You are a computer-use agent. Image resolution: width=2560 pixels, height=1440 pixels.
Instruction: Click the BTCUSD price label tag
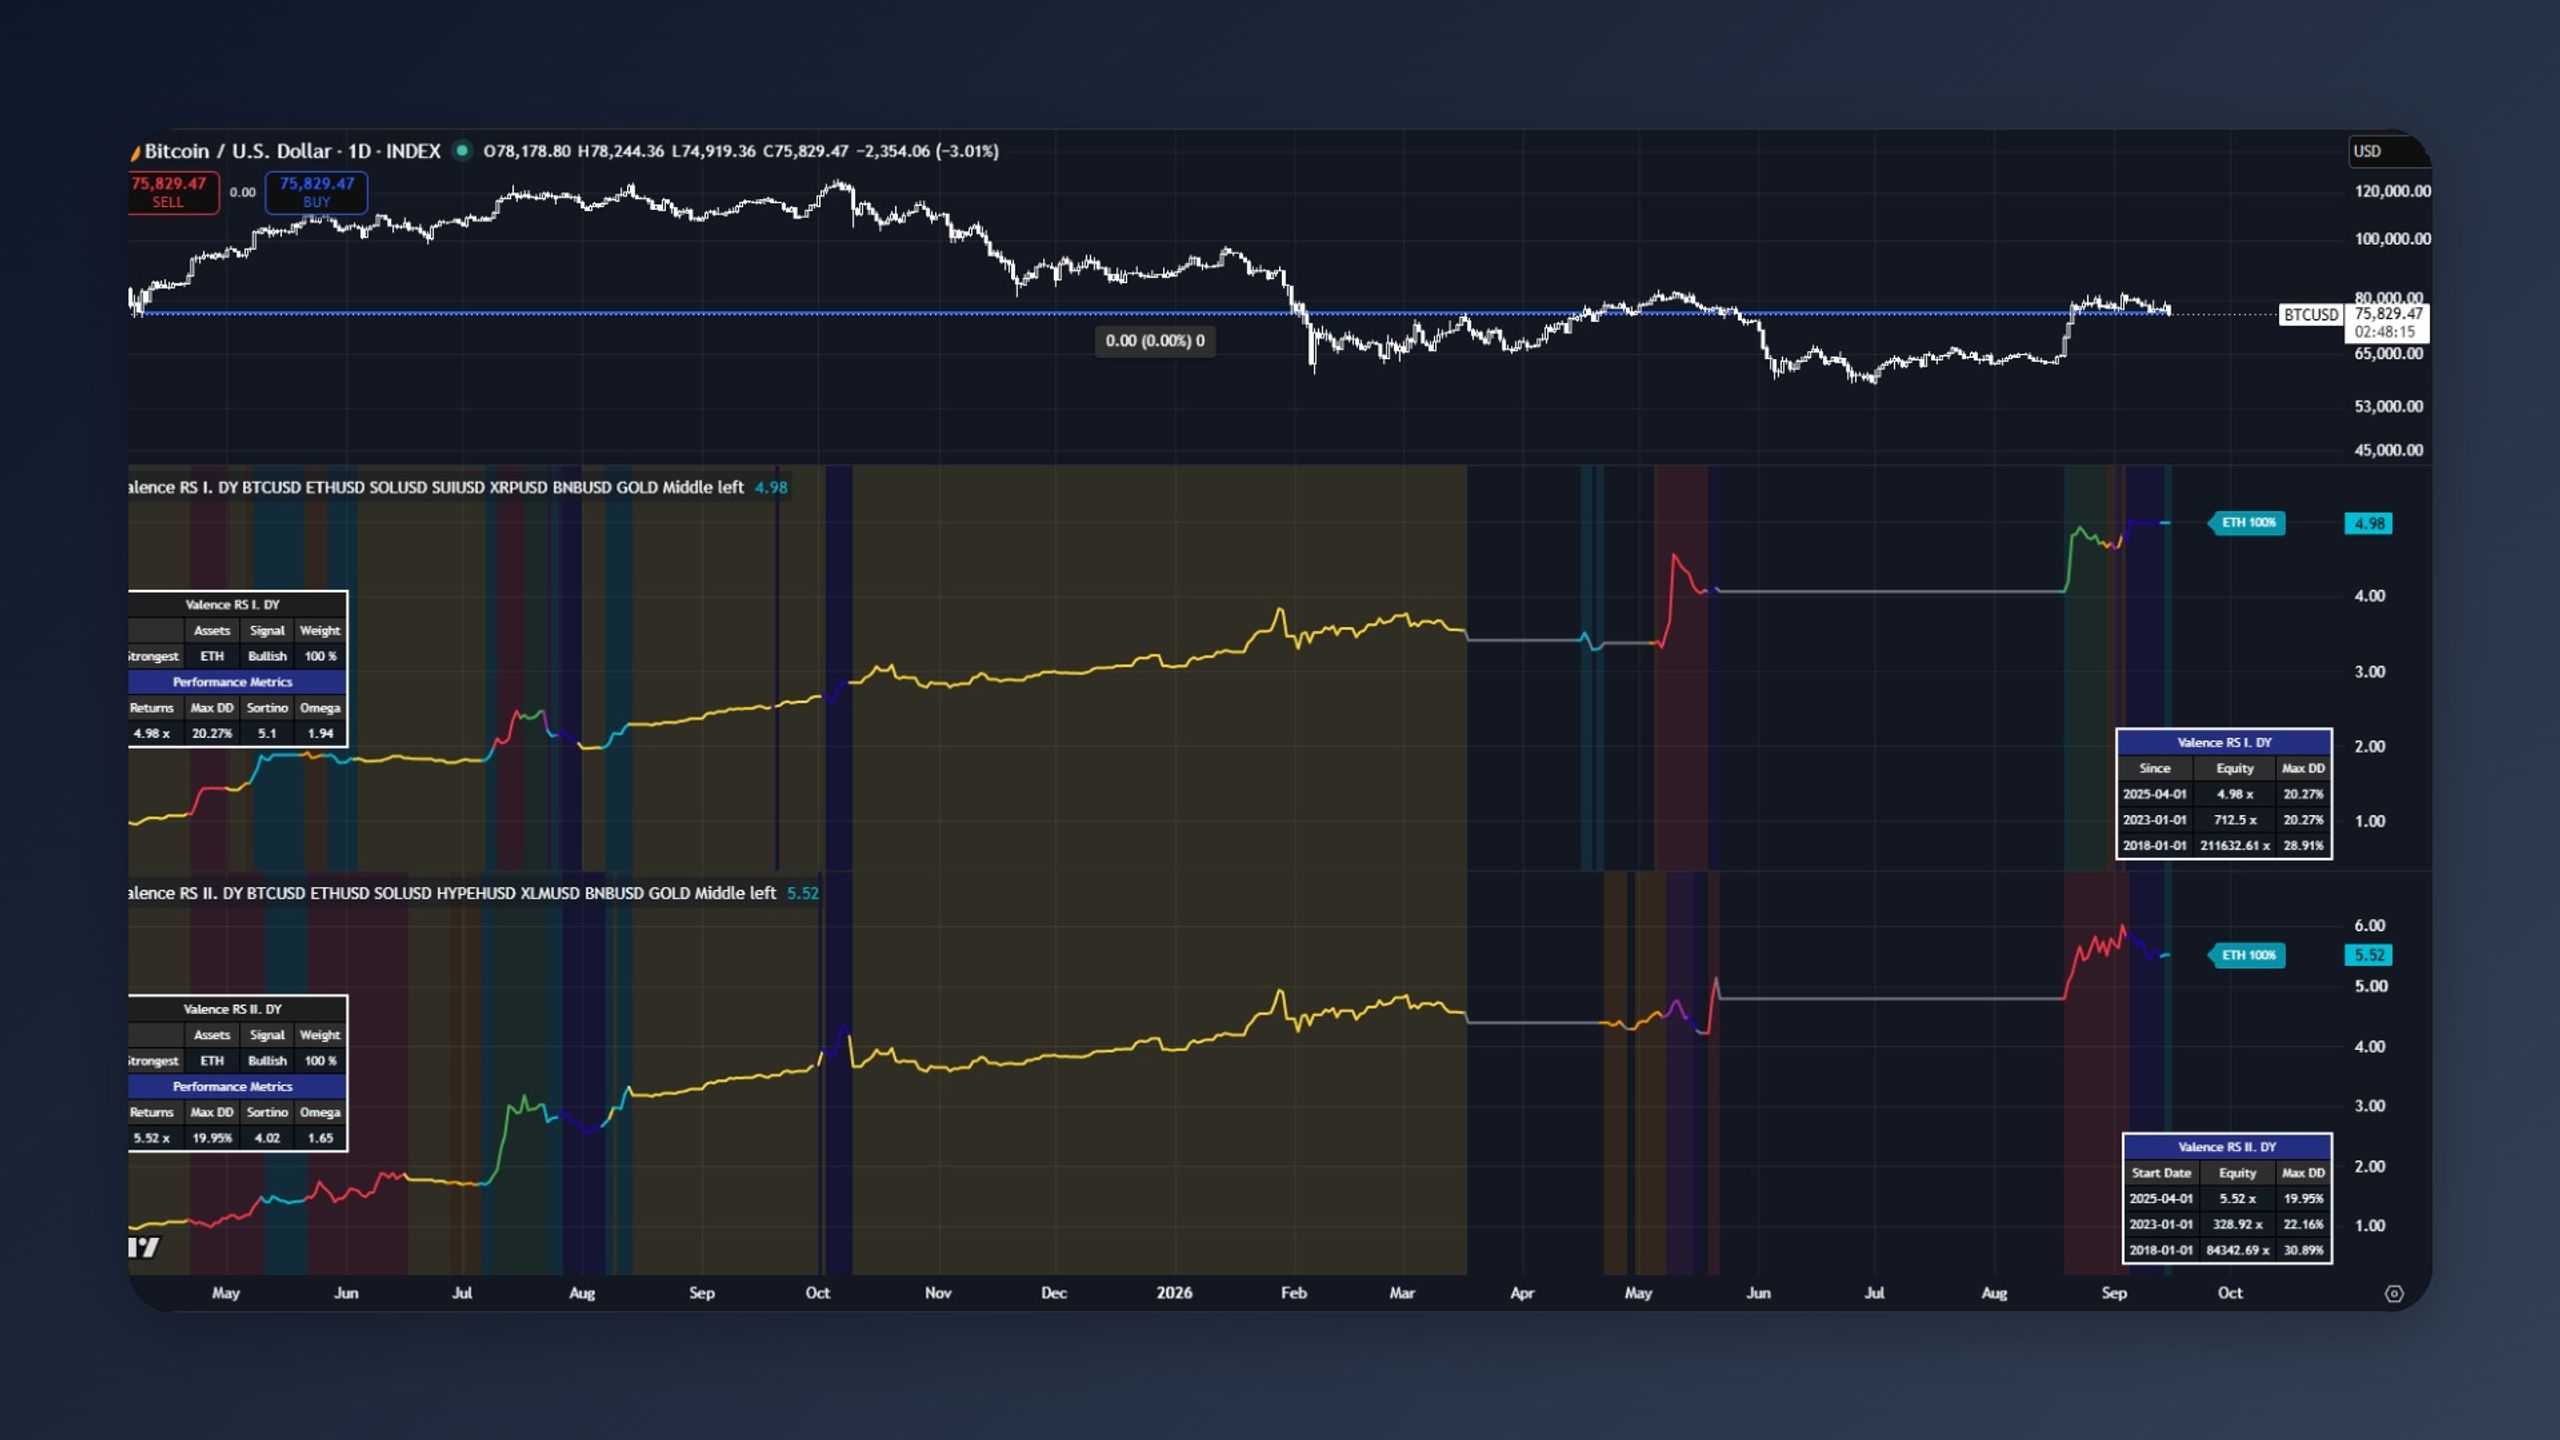coord(2310,315)
